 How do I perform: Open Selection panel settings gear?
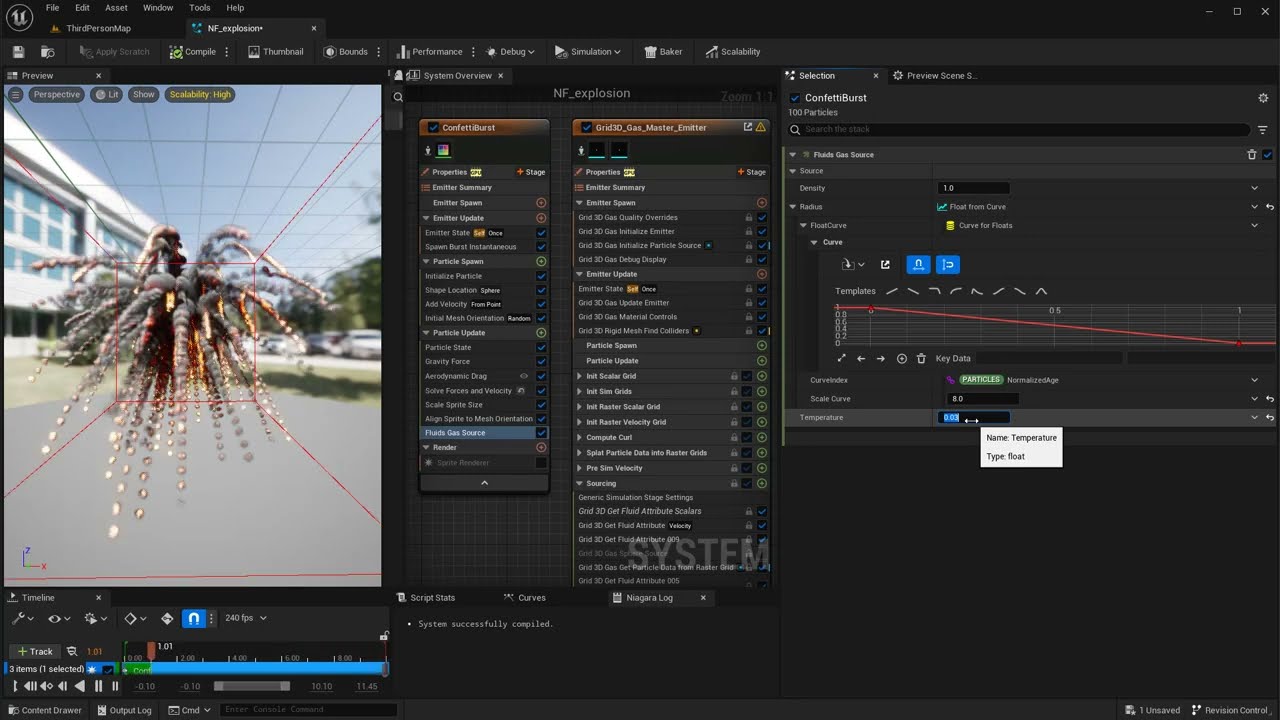pyautogui.click(x=1263, y=98)
